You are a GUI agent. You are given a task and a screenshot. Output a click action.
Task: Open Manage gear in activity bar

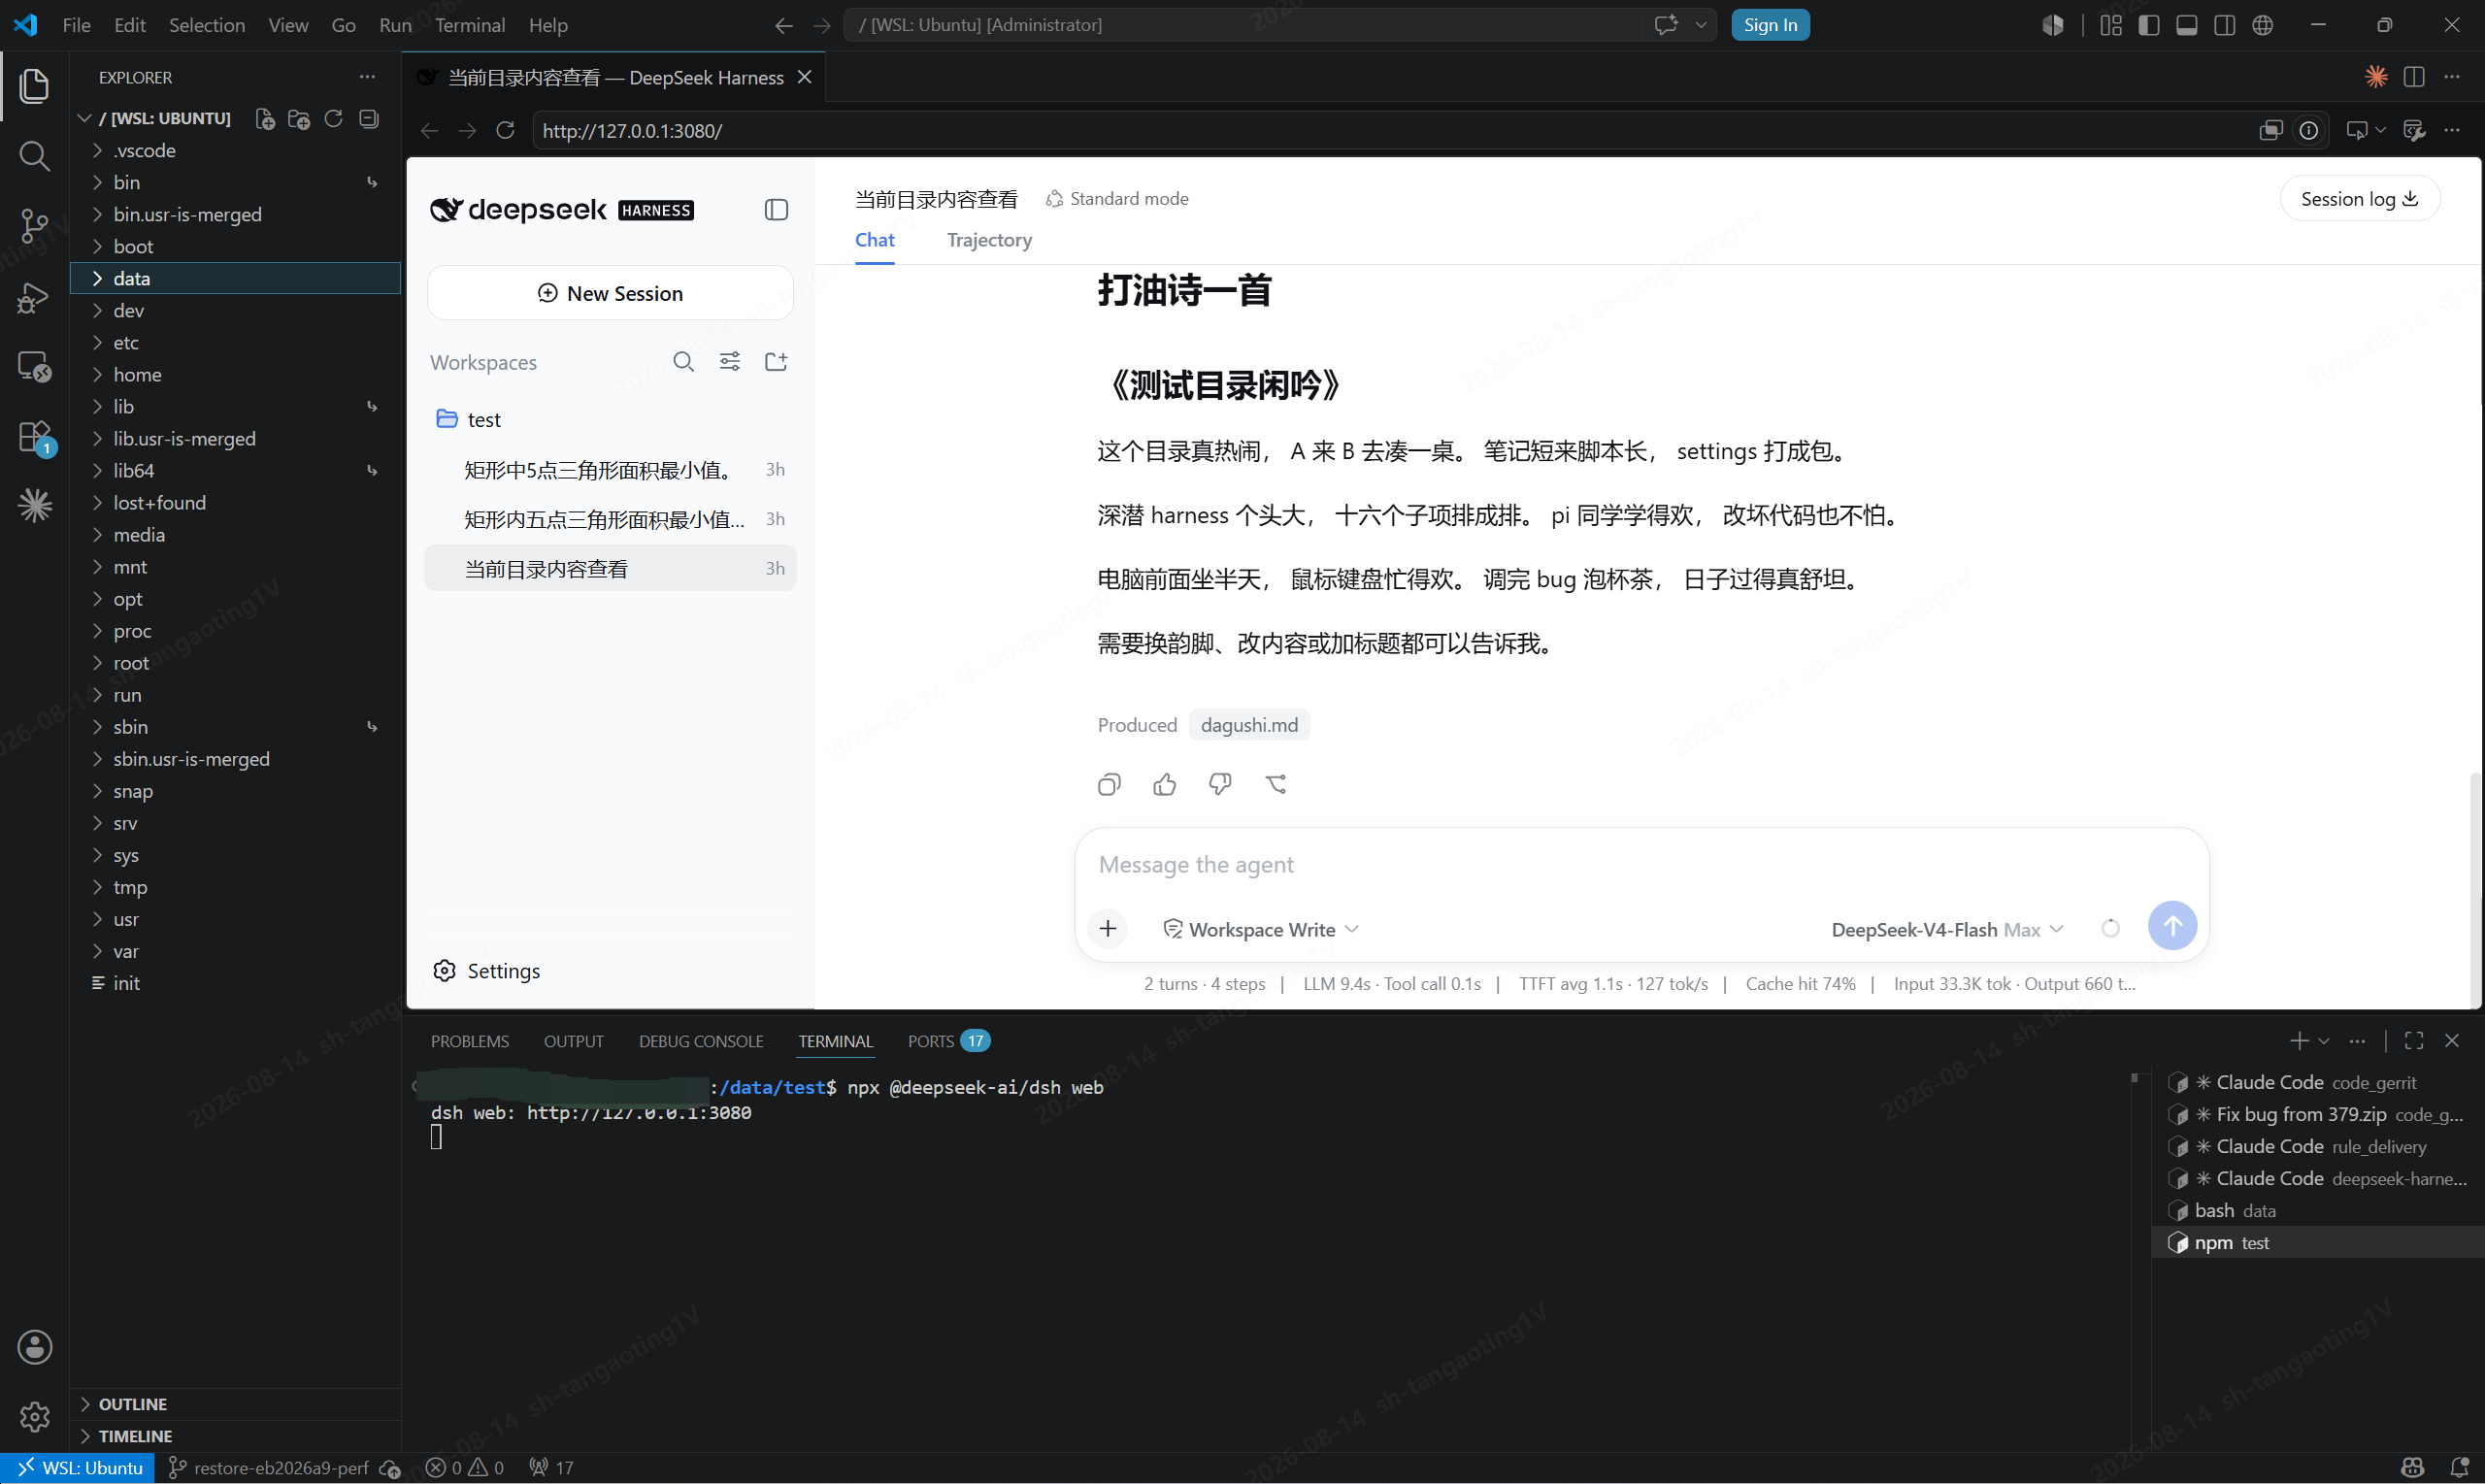point(34,1417)
